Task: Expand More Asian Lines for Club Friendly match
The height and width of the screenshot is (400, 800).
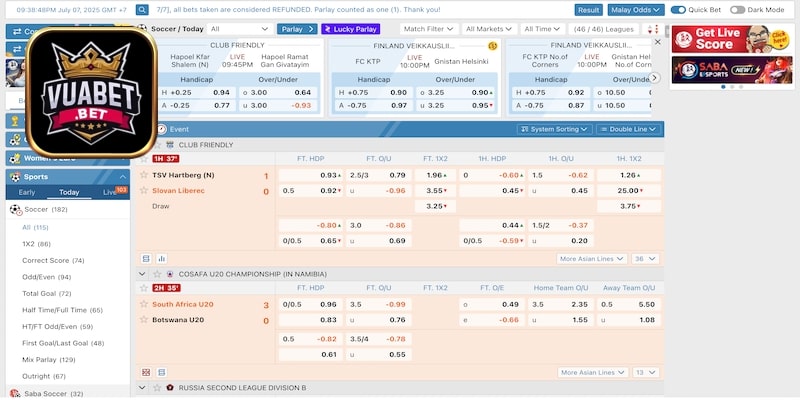Action: (x=591, y=259)
